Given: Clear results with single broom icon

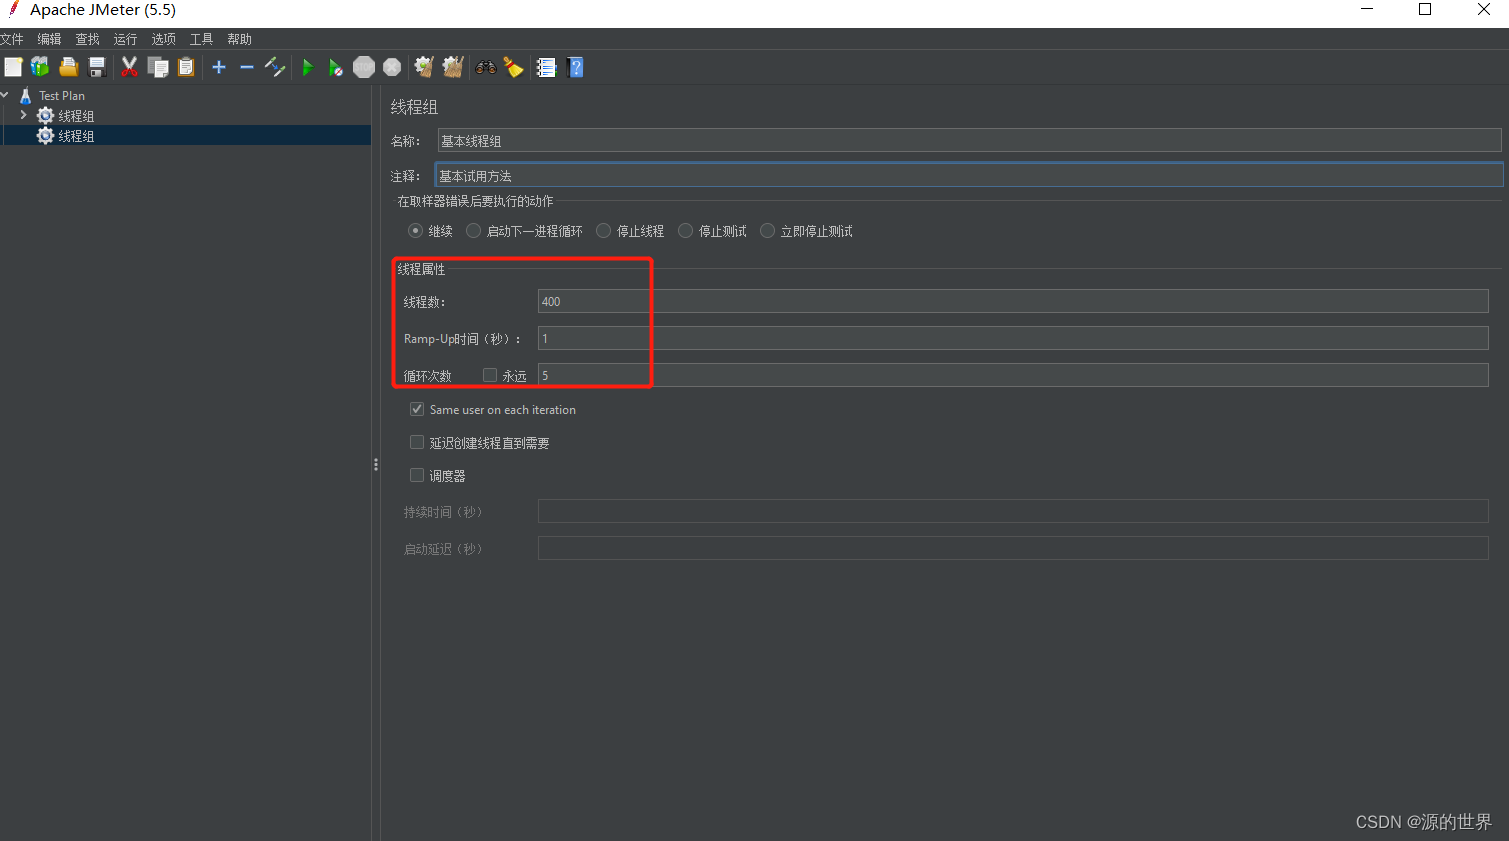Looking at the screenshot, I should [424, 67].
